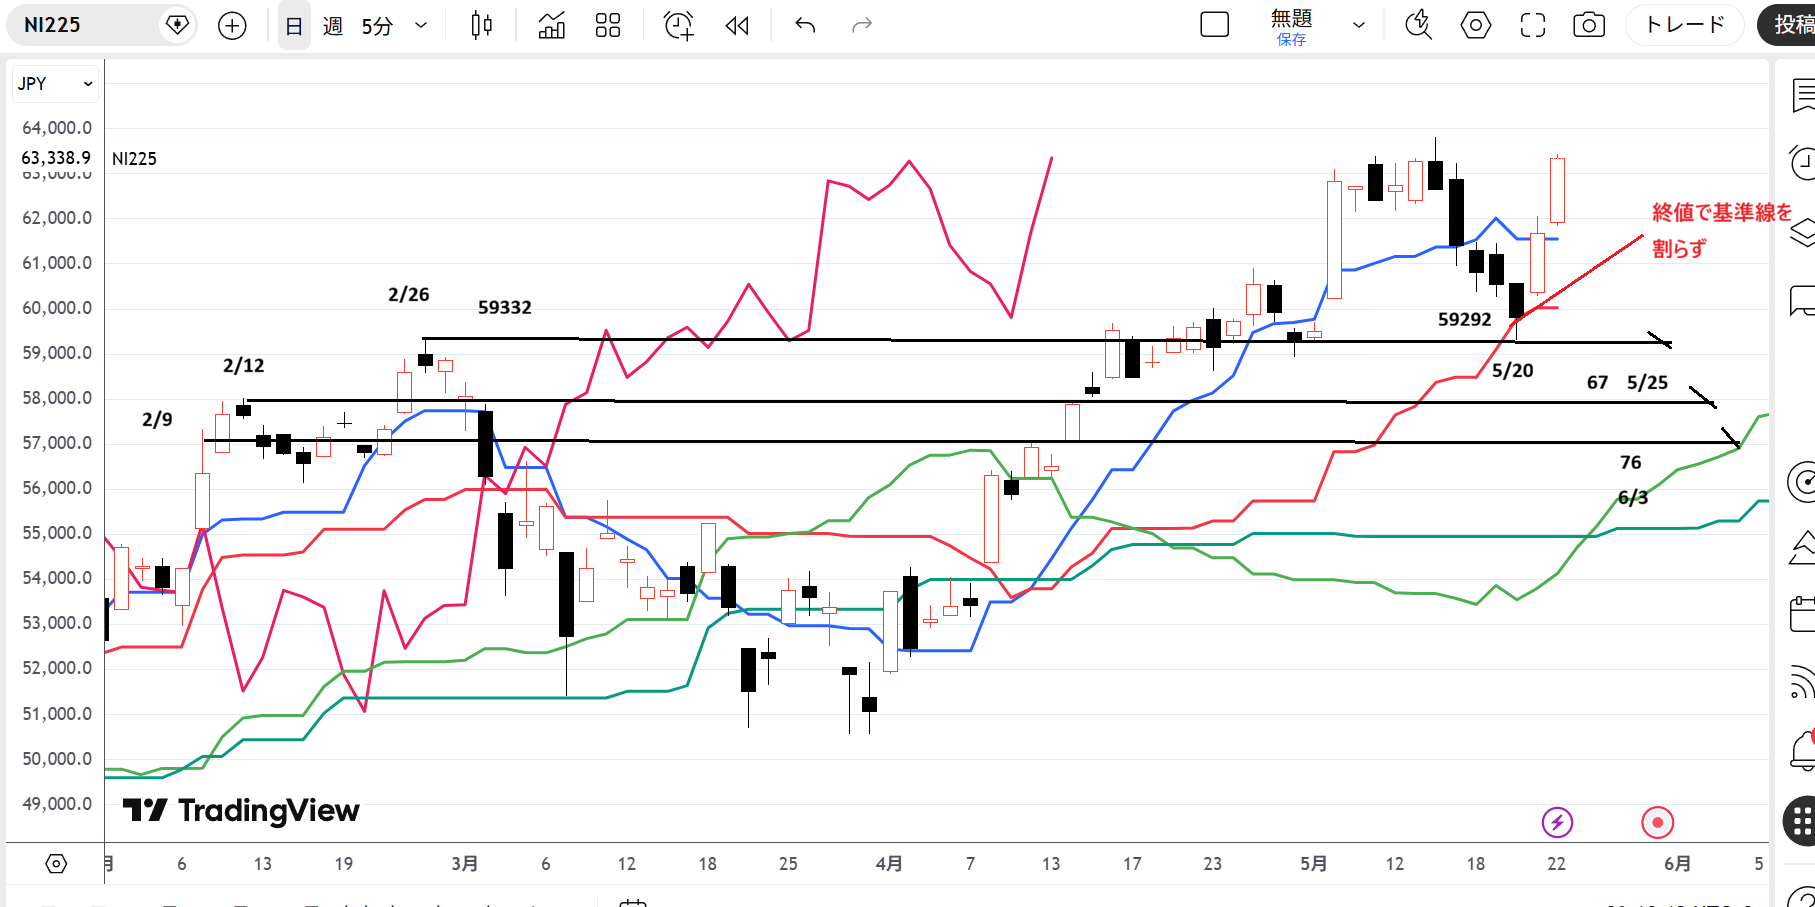Screen dimensions: 1815x907
Task: Open indicator templates grid icon
Action: click(x=607, y=26)
